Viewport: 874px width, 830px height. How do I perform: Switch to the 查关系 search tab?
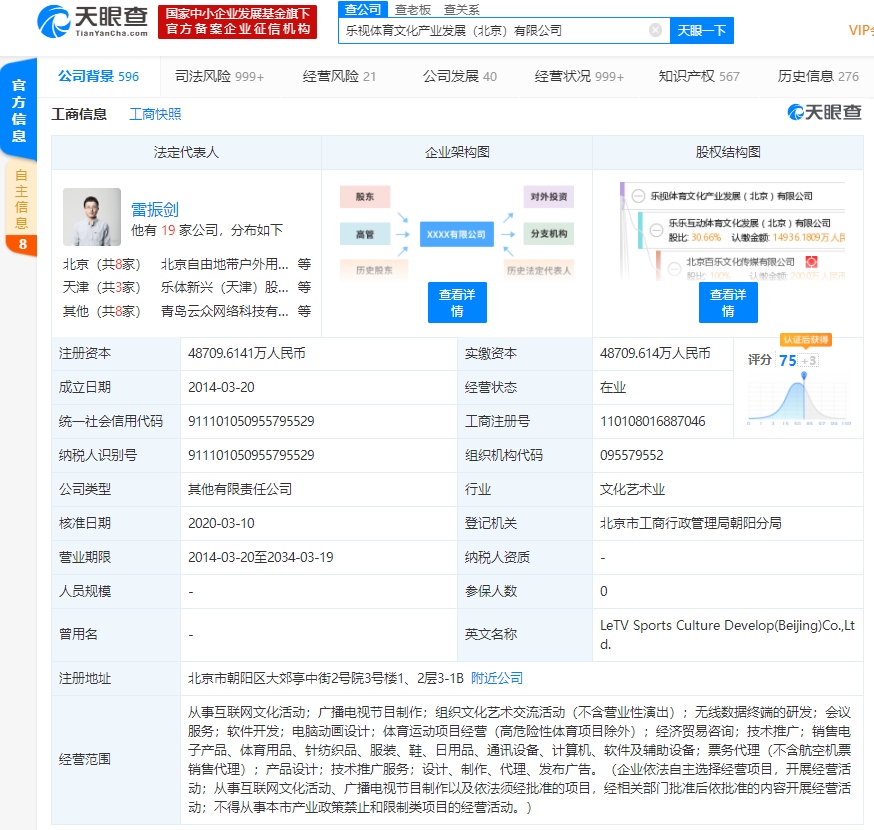[461, 9]
